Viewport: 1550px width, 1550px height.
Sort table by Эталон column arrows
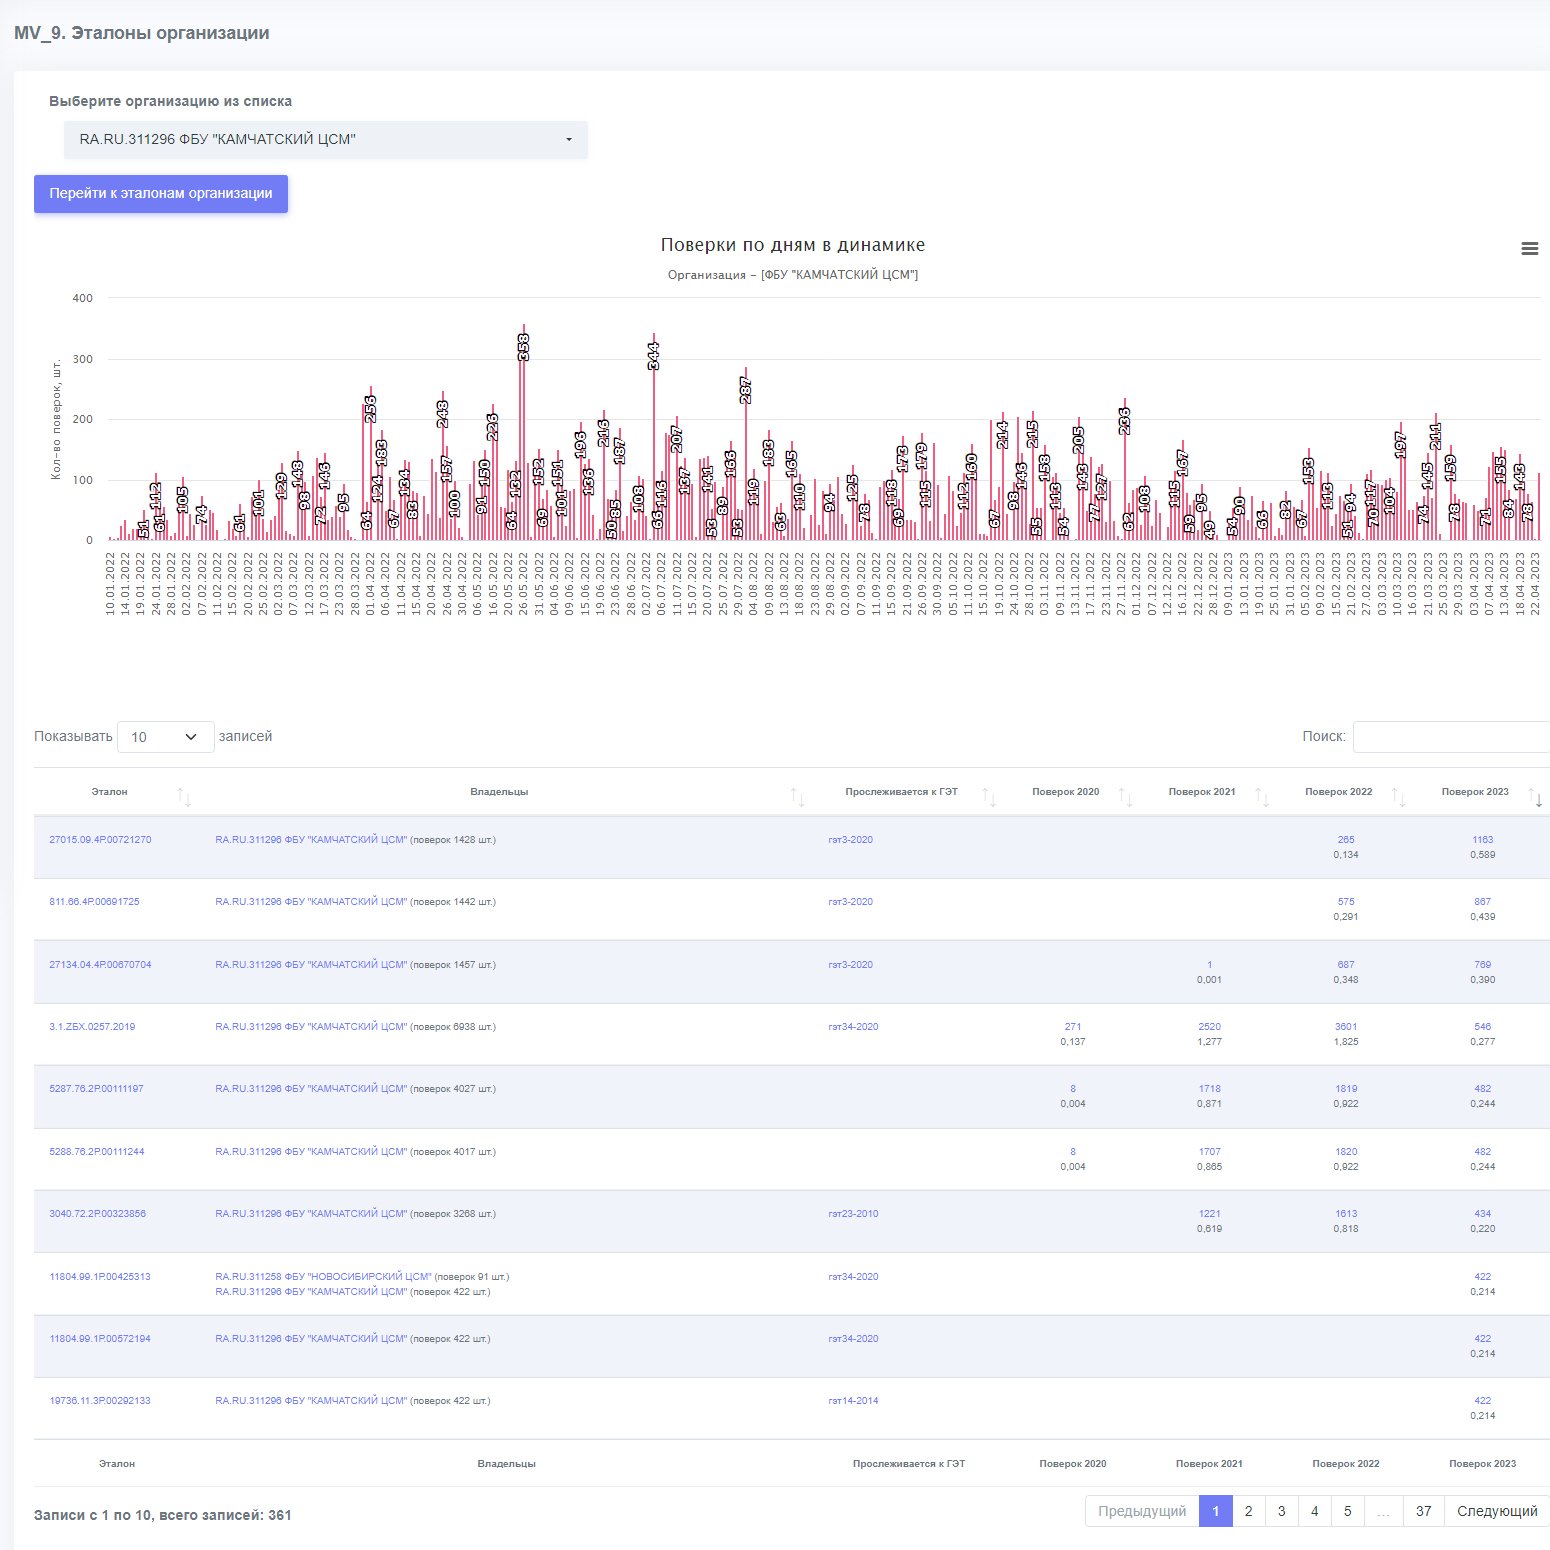tap(184, 797)
